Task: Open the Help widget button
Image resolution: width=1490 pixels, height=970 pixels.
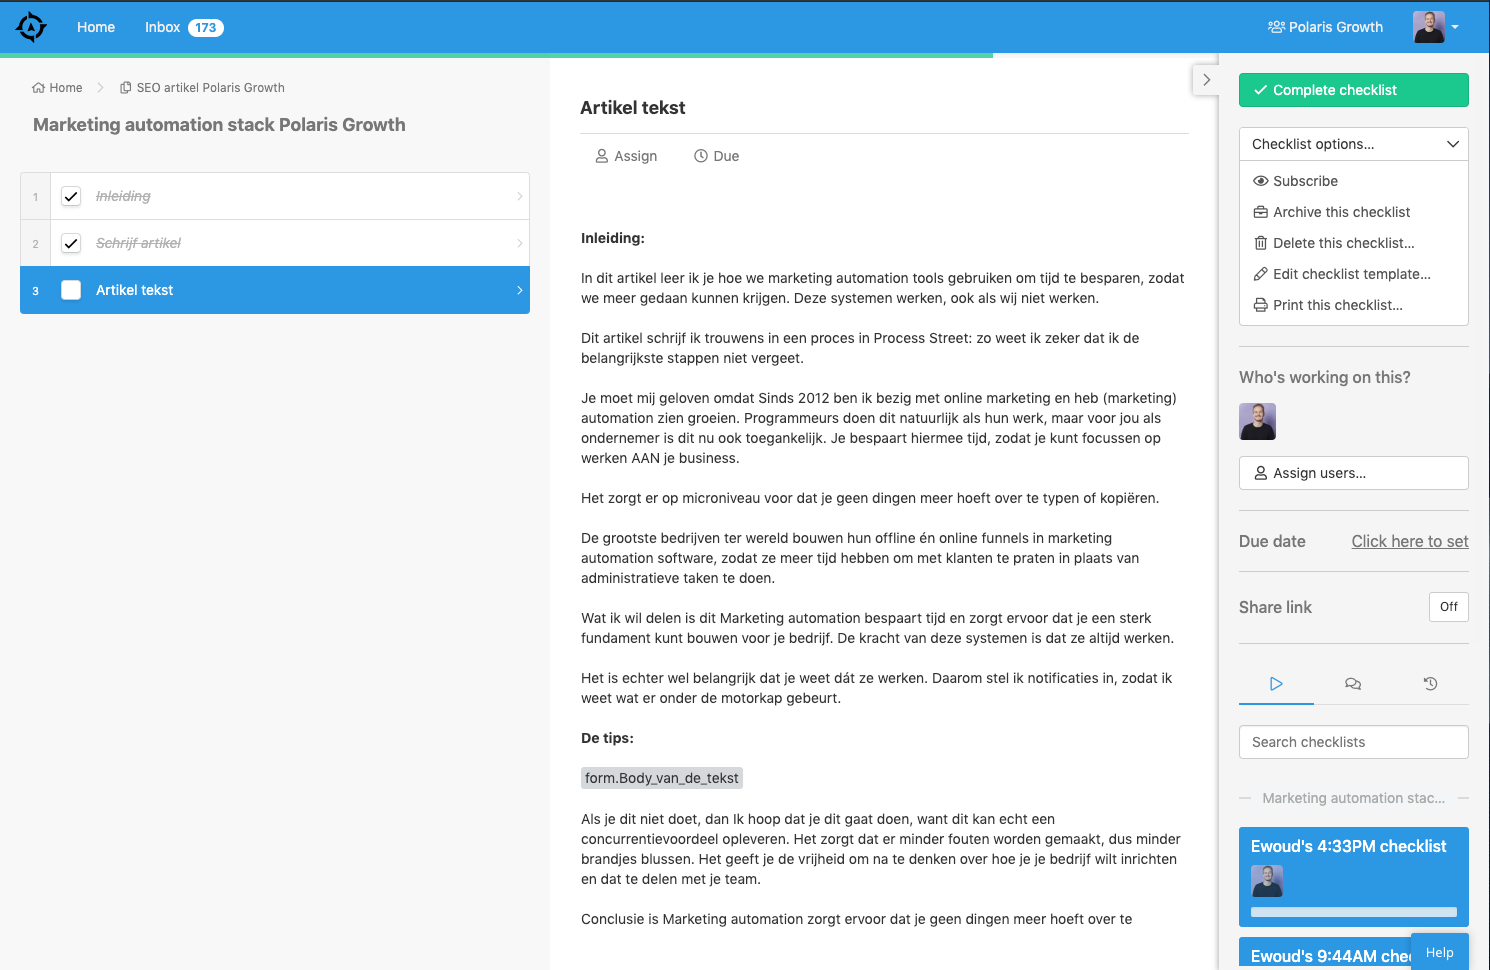Action: pos(1440,952)
